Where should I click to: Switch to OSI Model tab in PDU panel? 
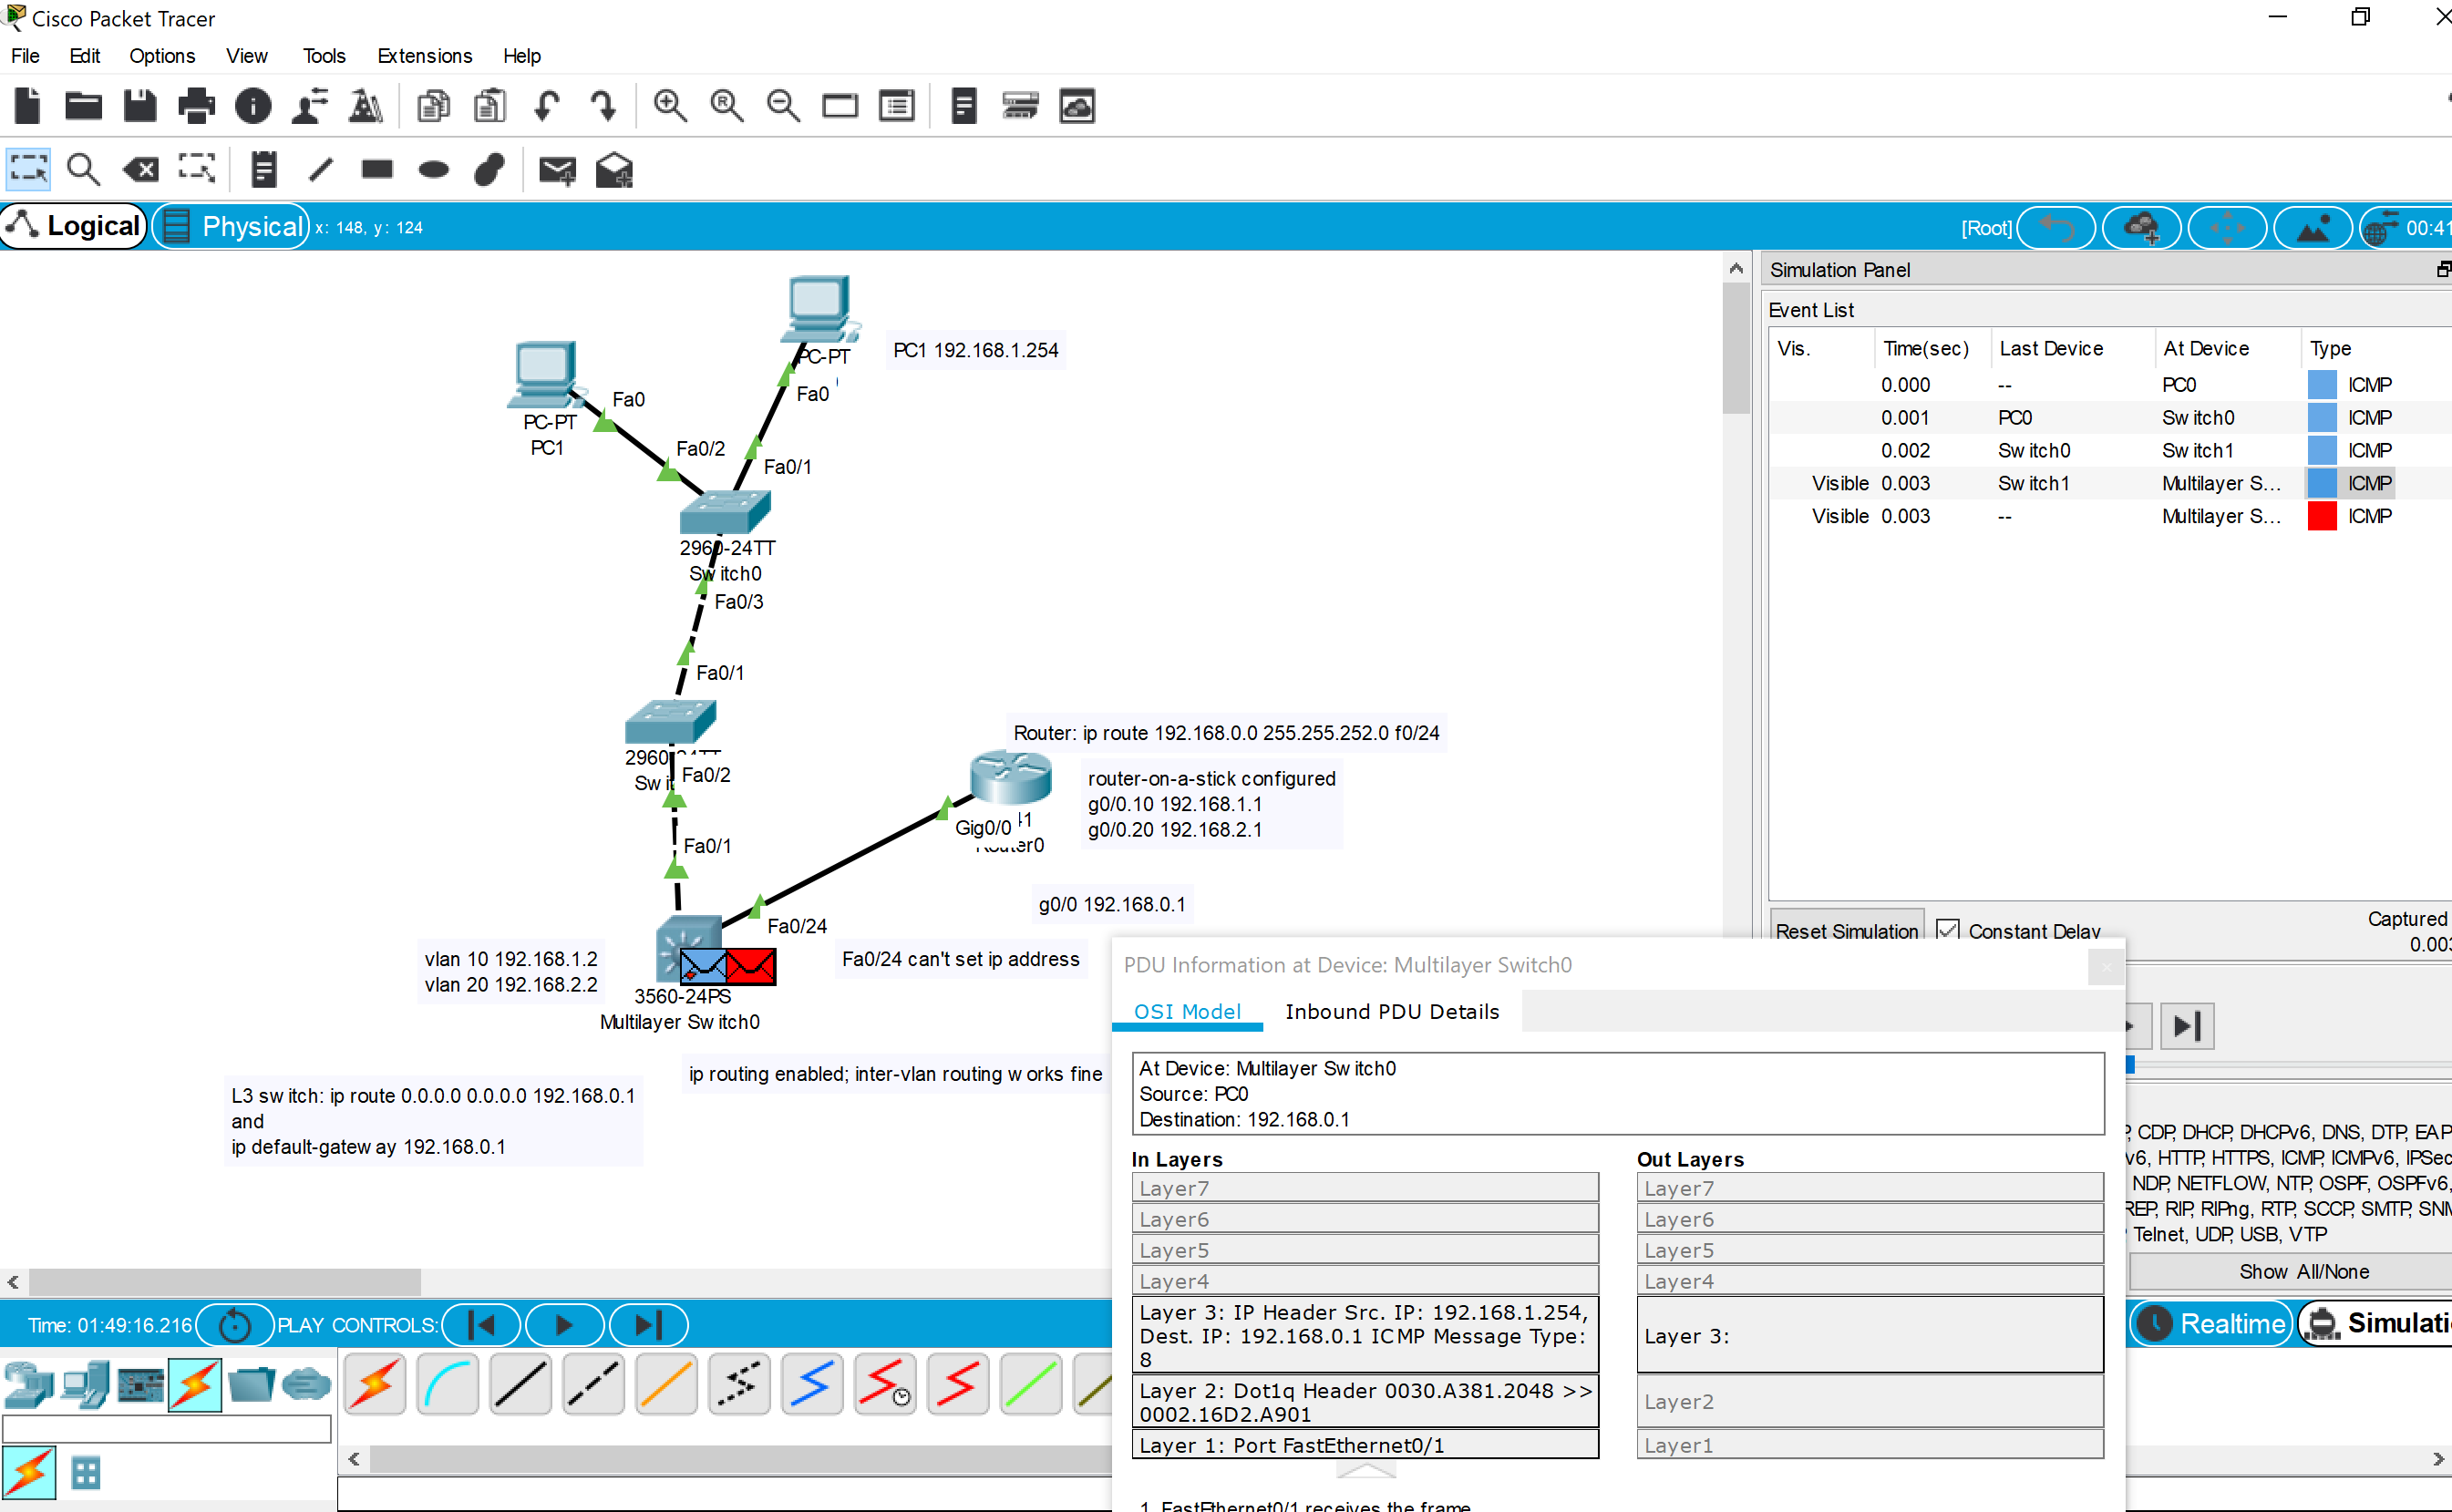pos(1186,1011)
